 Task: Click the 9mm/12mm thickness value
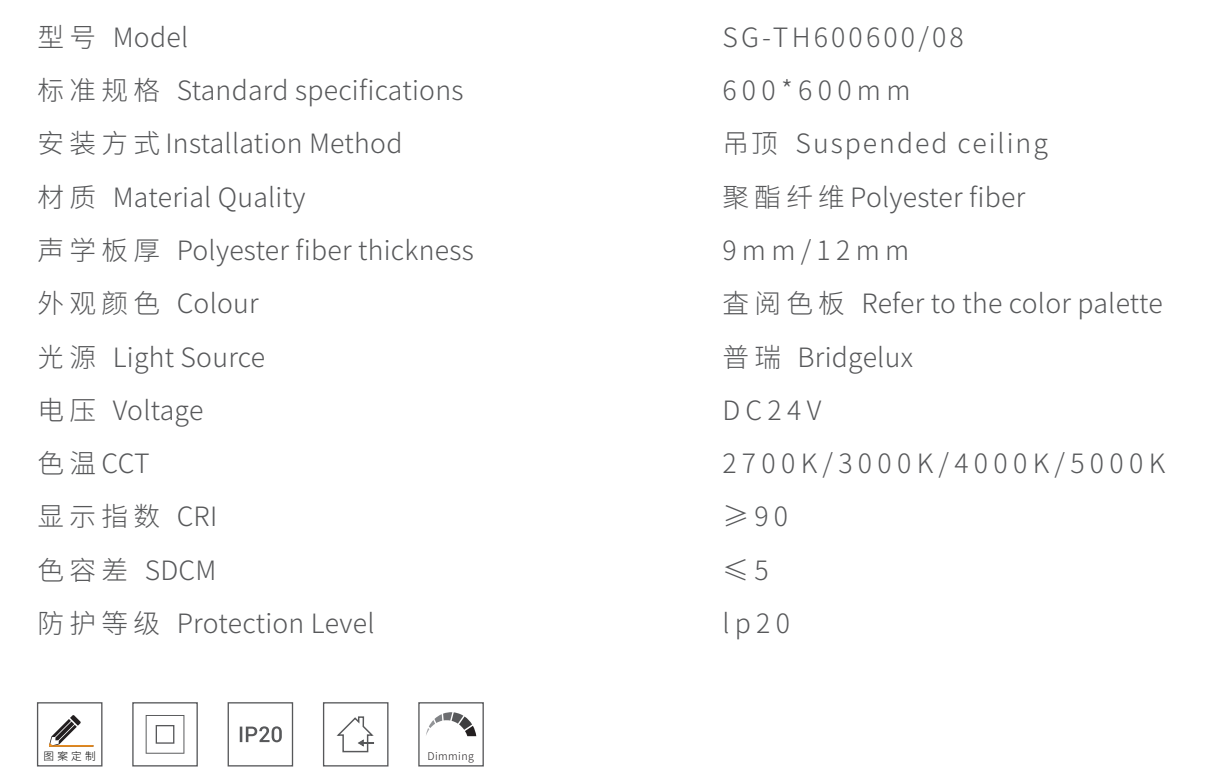click(x=816, y=251)
